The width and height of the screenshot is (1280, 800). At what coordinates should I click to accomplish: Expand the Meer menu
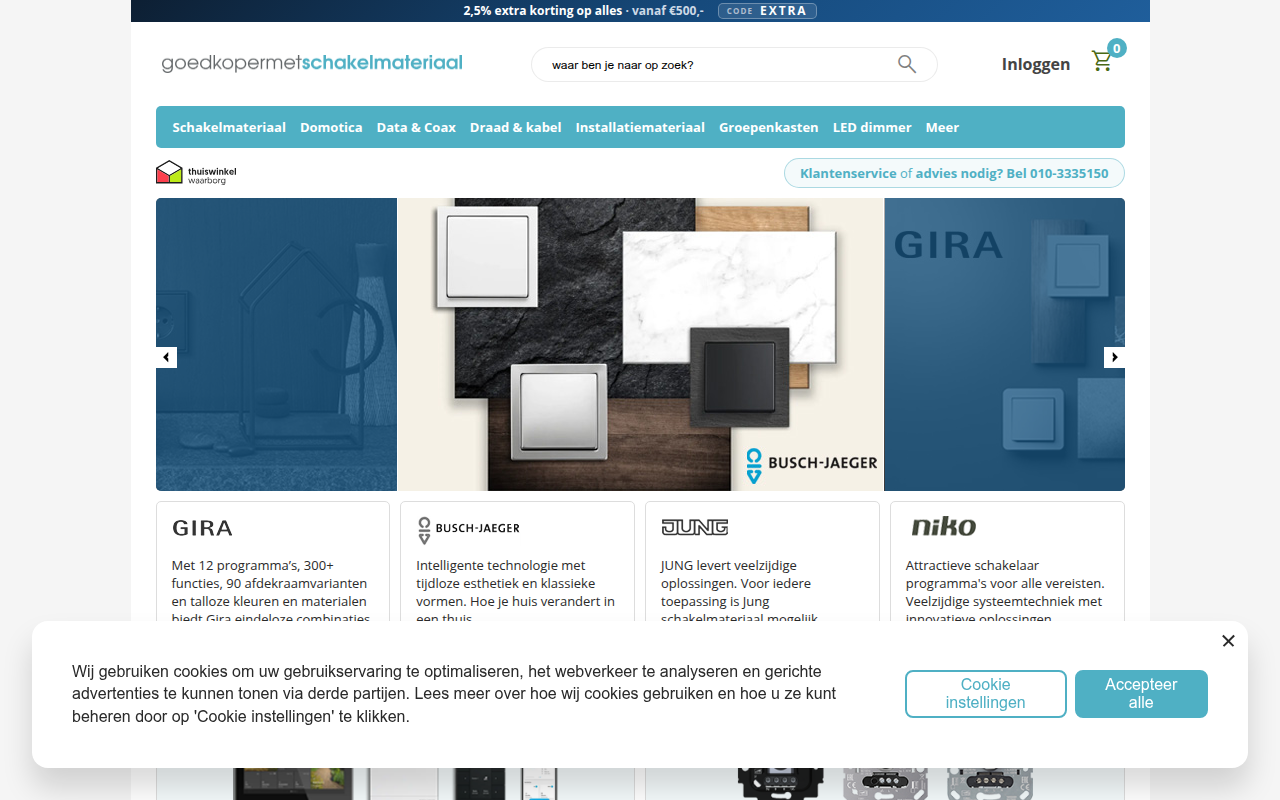[x=942, y=127]
